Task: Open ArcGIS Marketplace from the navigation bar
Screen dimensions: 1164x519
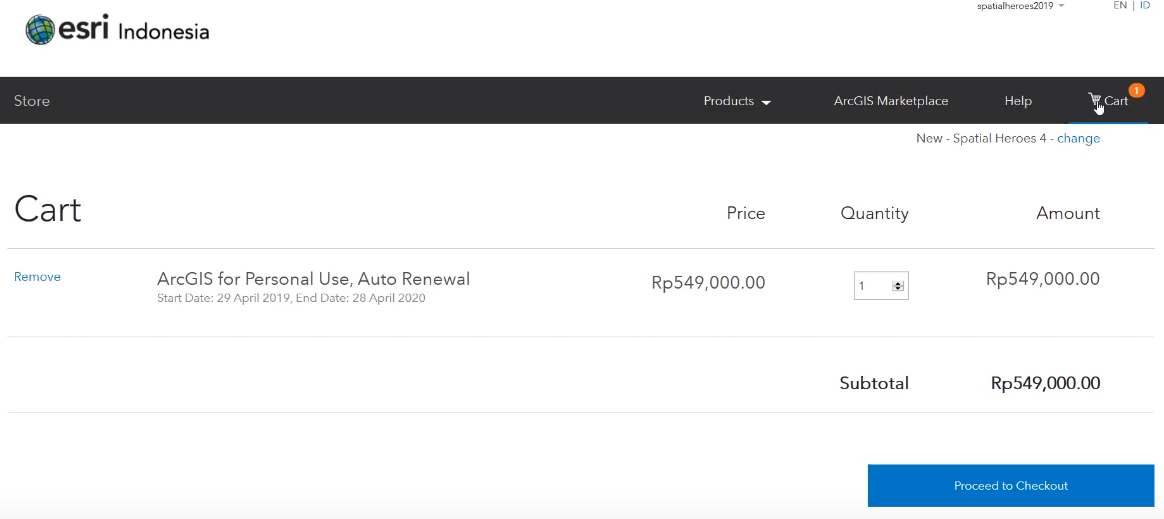Action: point(891,101)
